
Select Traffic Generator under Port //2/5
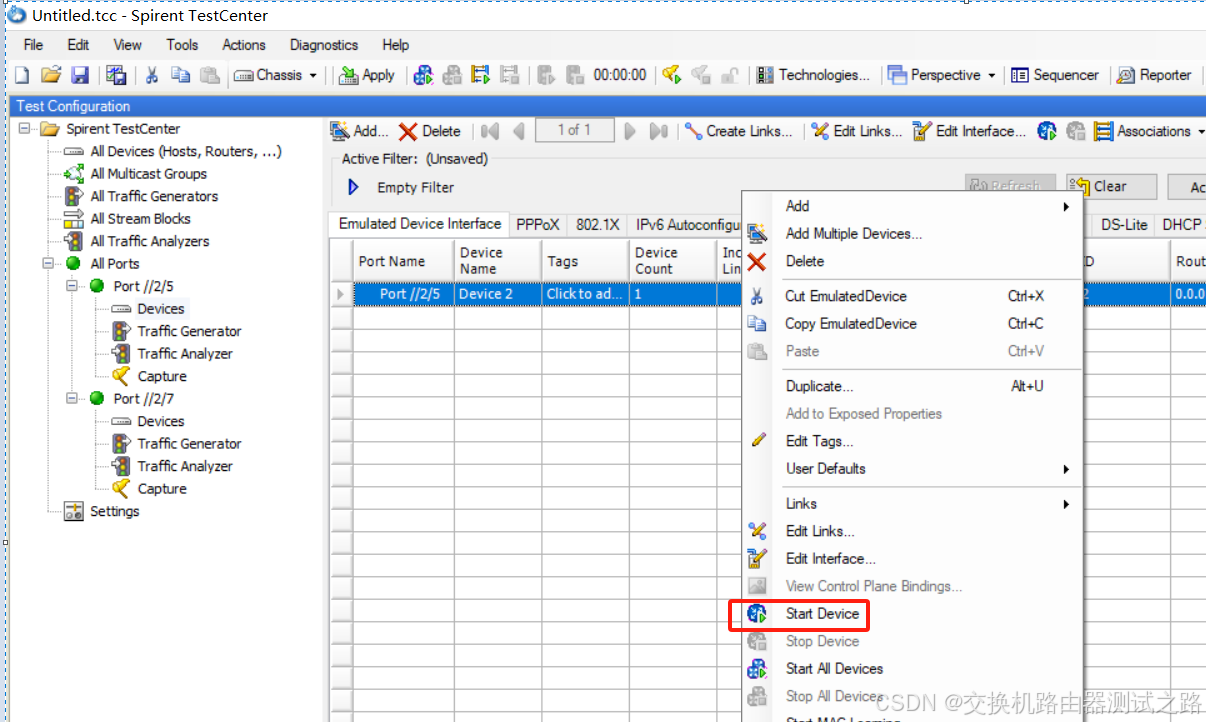pyautogui.click(x=189, y=331)
